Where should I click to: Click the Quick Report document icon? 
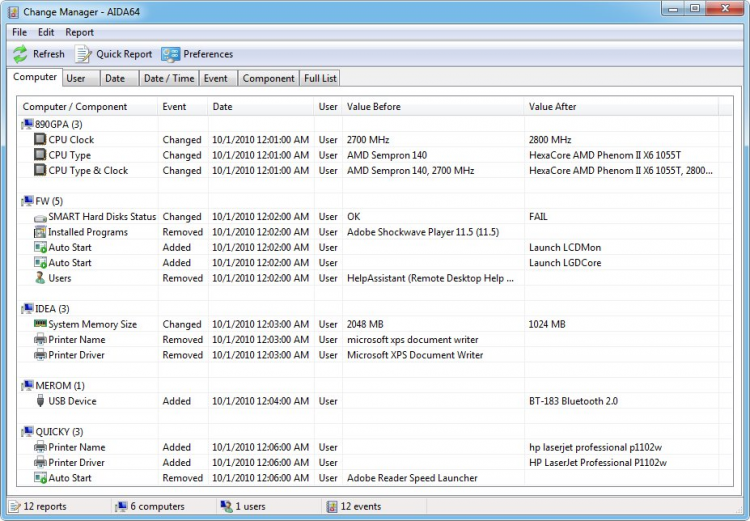[83, 54]
